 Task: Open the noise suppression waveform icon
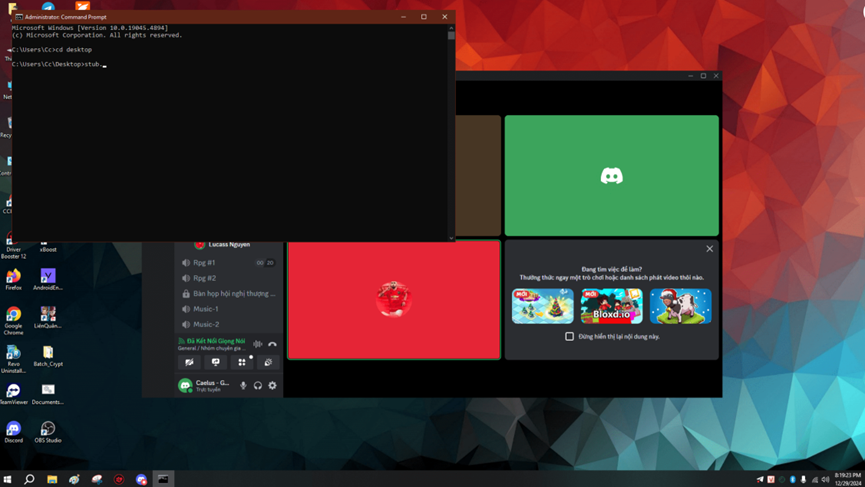pos(257,344)
